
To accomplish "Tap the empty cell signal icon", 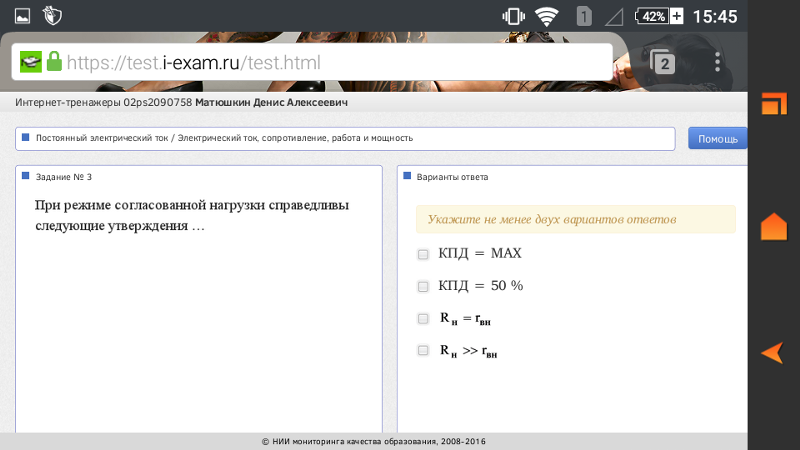I will (x=614, y=17).
